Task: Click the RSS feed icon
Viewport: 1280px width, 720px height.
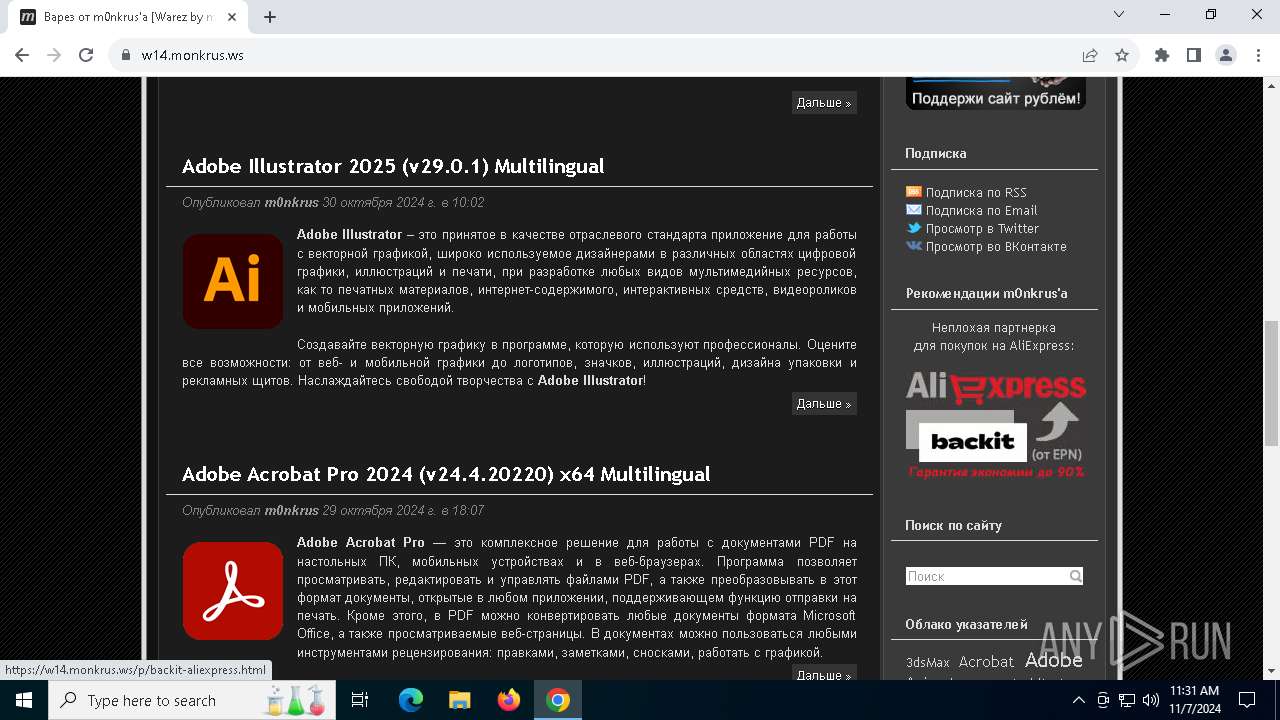Action: click(913, 192)
